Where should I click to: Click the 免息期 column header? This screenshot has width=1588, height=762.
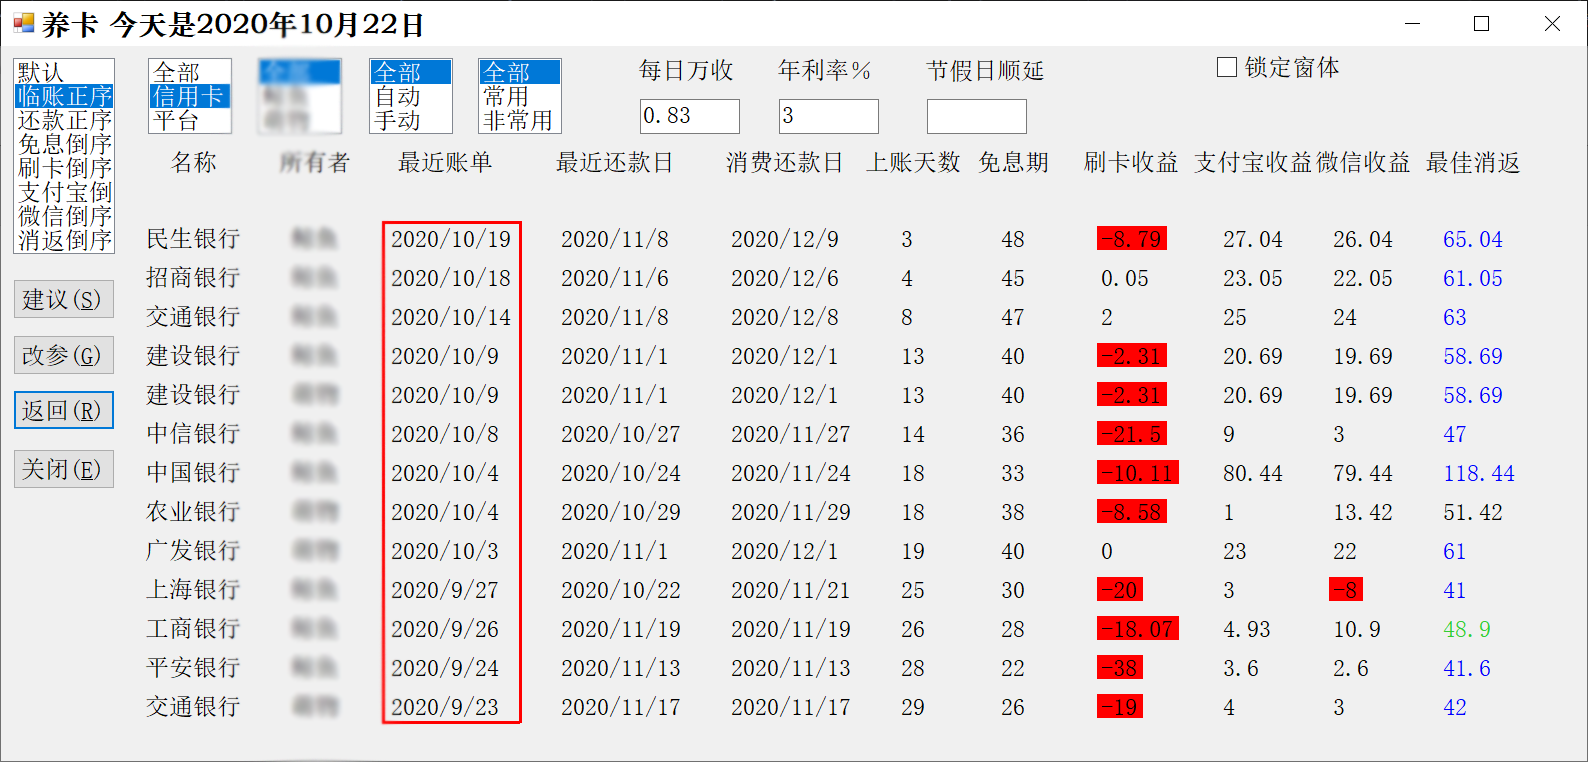click(x=1013, y=162)
